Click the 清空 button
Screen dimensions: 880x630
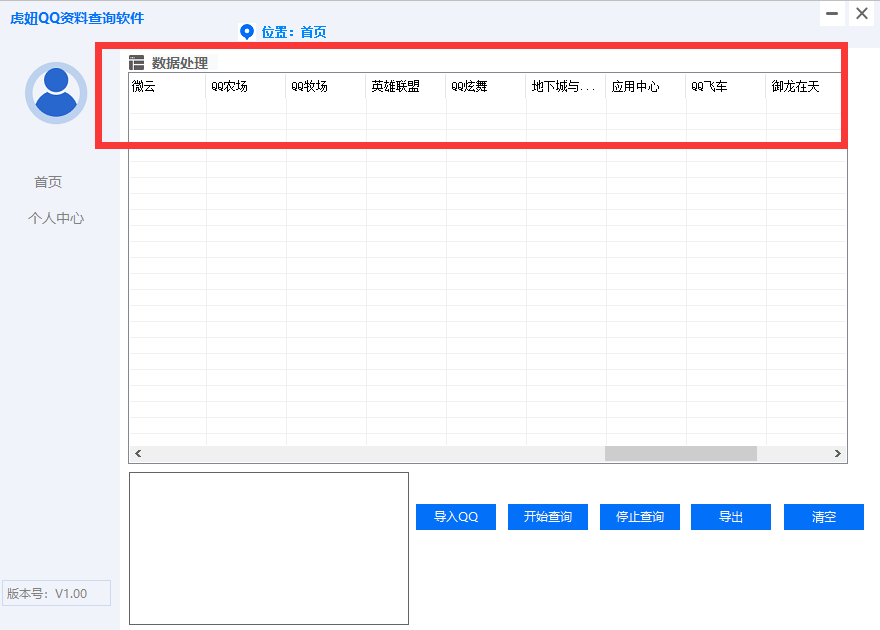tap(824, 517)
